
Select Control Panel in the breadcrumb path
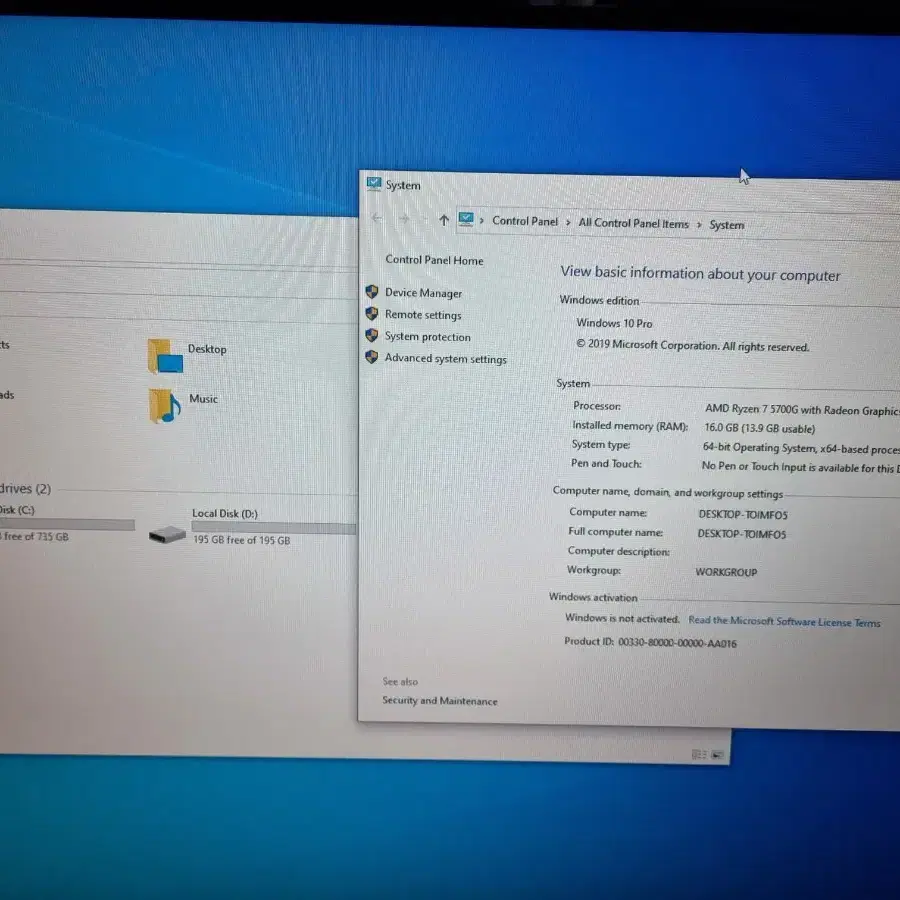525,221
